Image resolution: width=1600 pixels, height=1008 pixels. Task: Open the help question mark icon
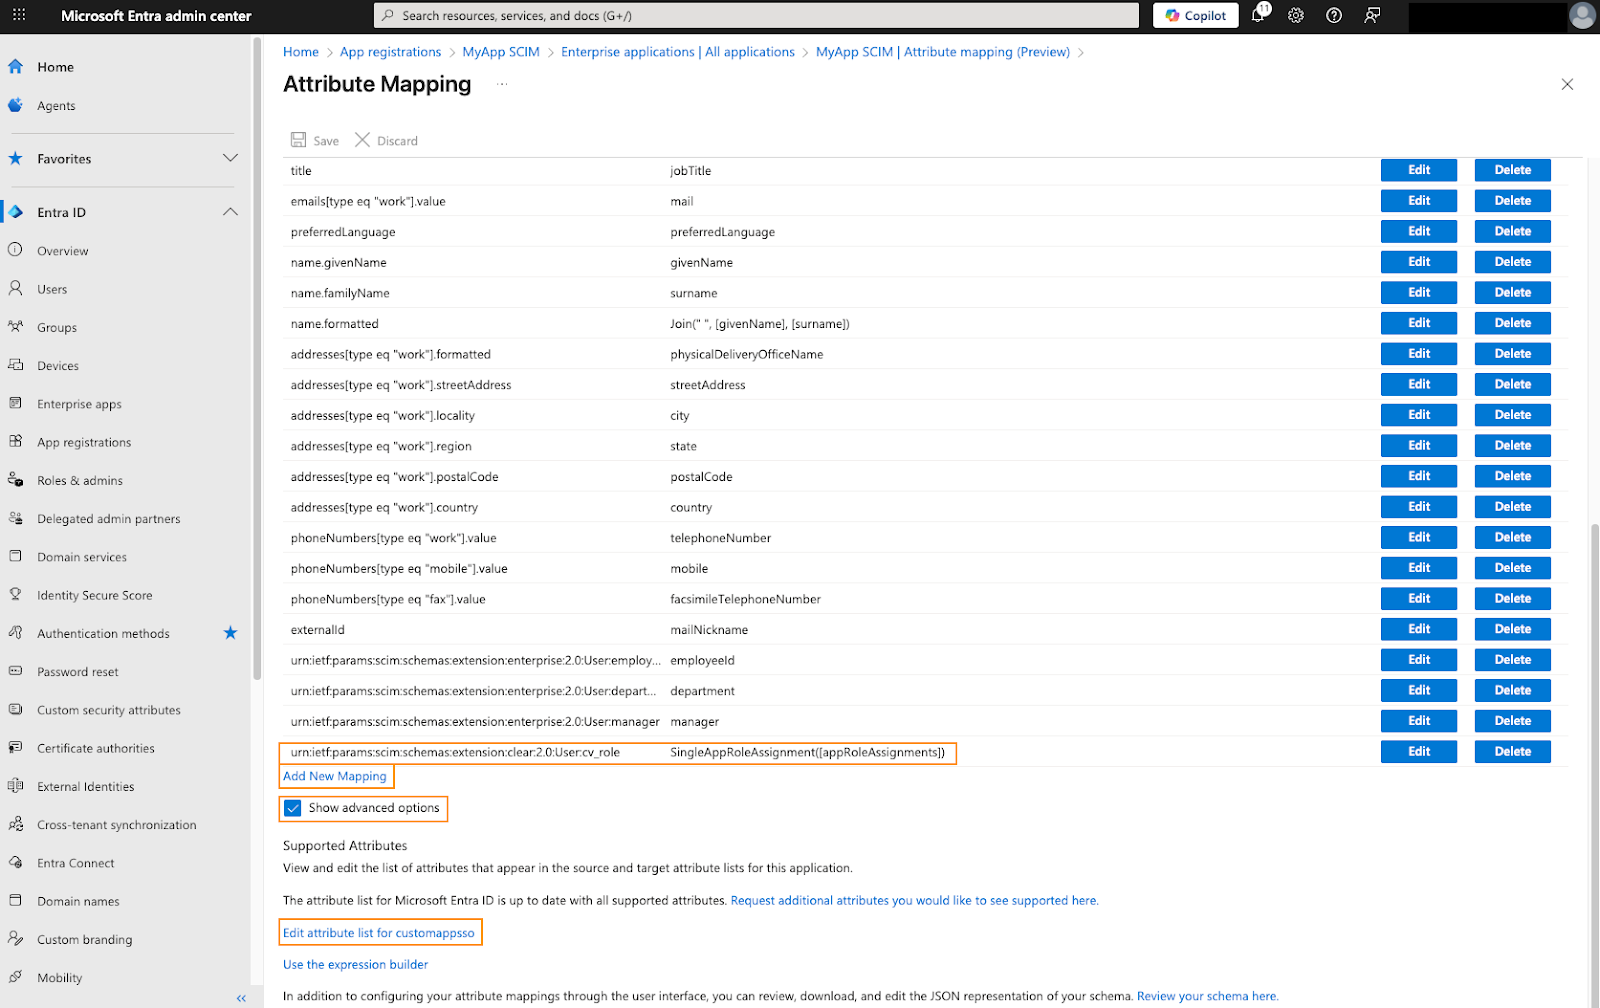point(1334,16)
